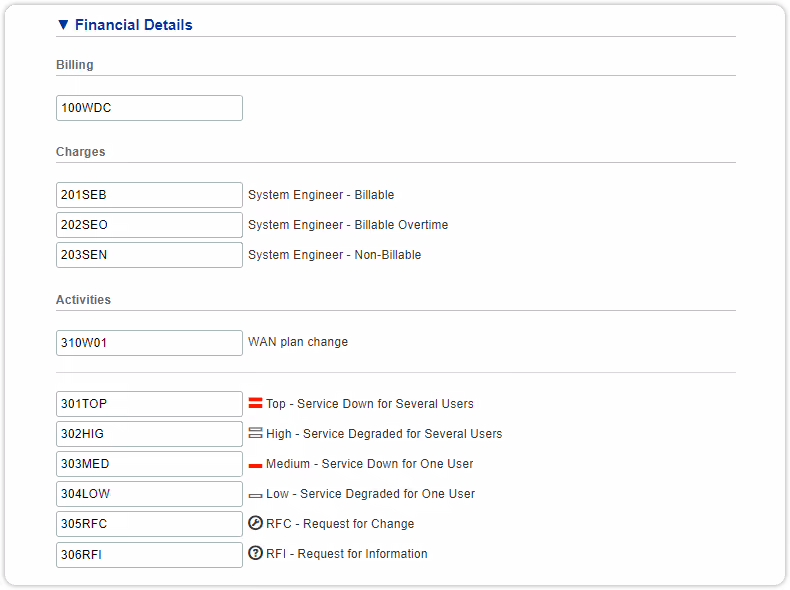This screenshot has height=590, width=790.
Task: Click the Top priority double red bar icon
Action: click(x=255, y=403)
